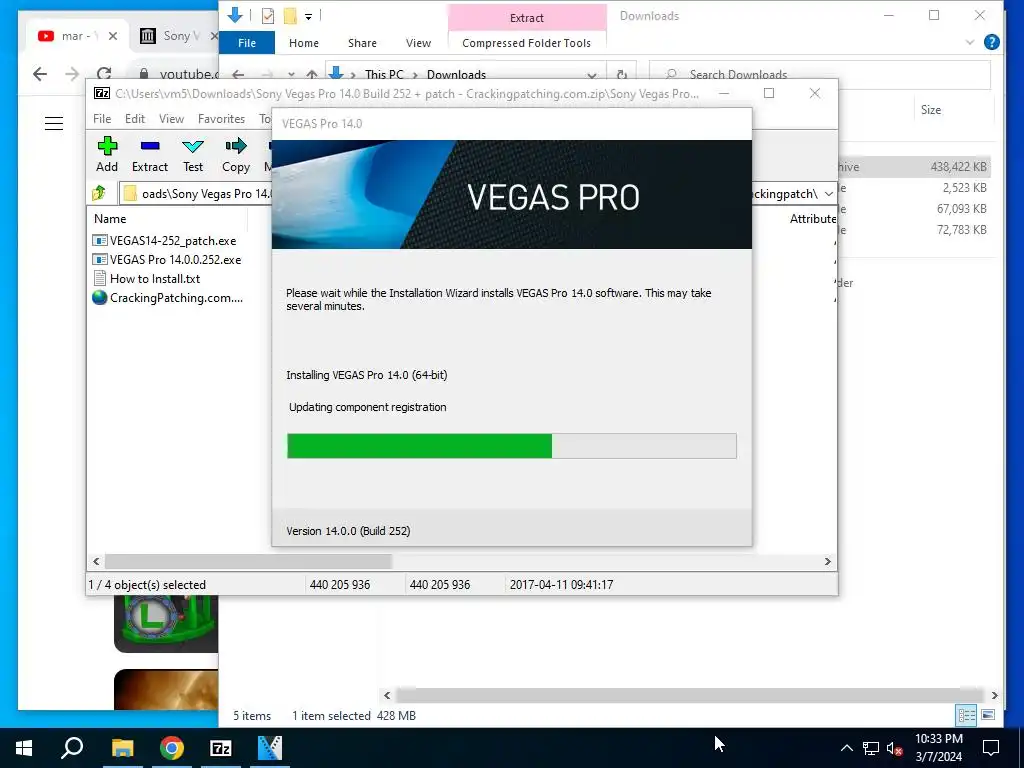Image resolution: width=1024 pixels, height=768 pixels.
Task: Switch to the Sony tab in Chrome
Action: 174,36
